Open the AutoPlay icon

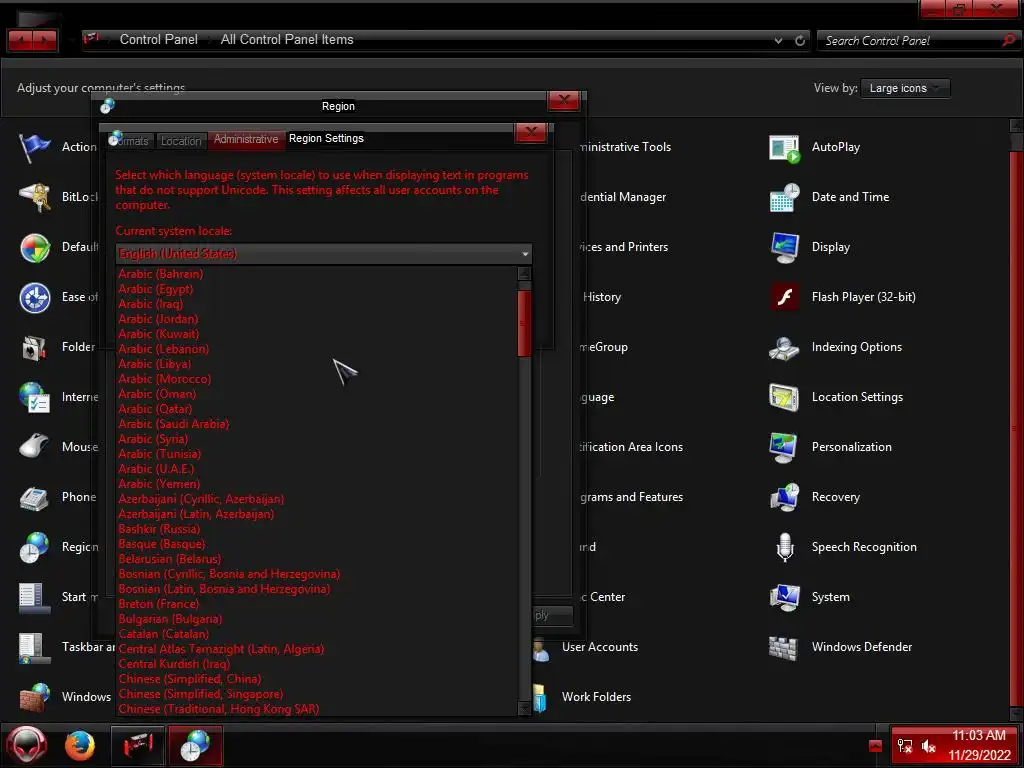[x=784, y=148]
